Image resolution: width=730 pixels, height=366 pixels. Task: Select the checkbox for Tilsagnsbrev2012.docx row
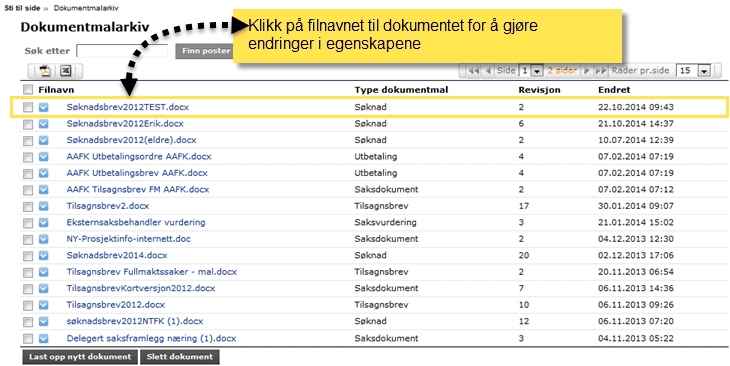[28, 305]
